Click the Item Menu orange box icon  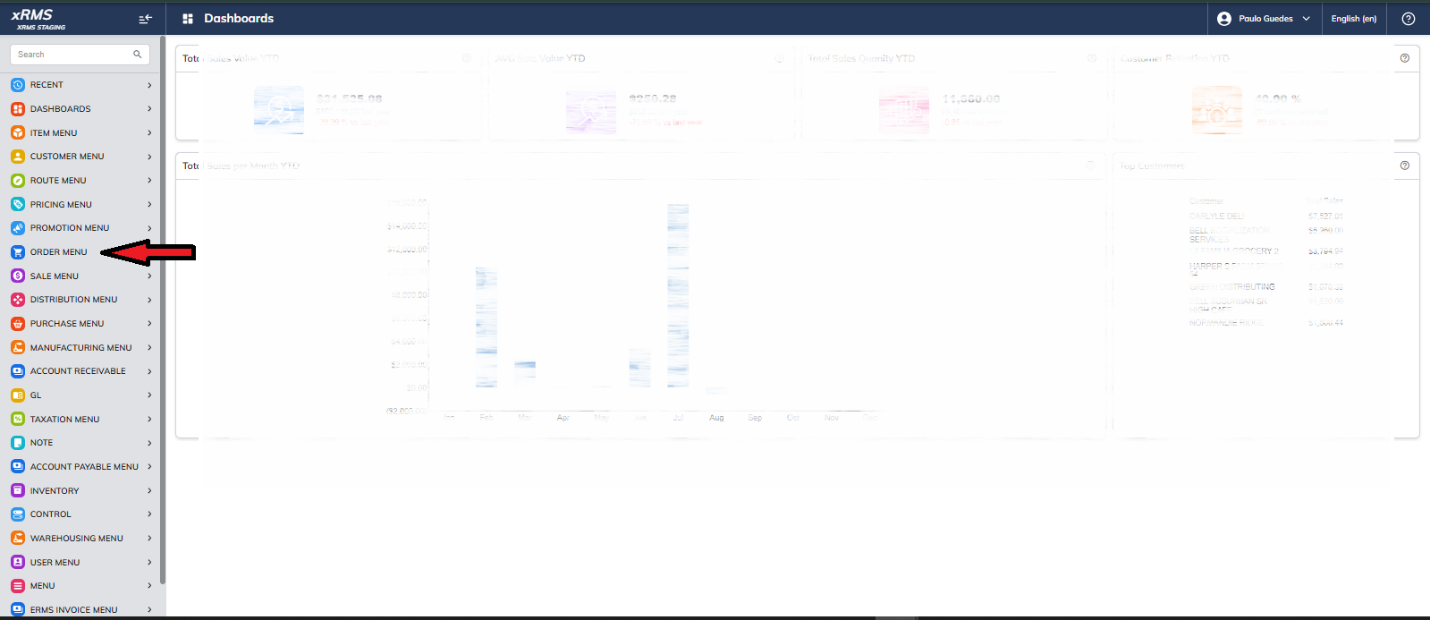(18, 133)
